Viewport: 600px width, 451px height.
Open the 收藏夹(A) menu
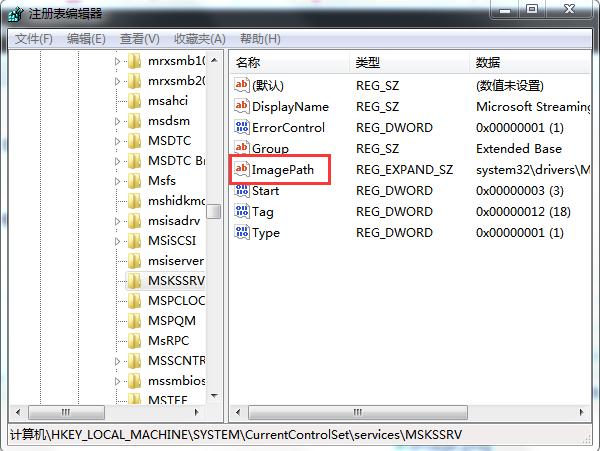pos(200,39)
